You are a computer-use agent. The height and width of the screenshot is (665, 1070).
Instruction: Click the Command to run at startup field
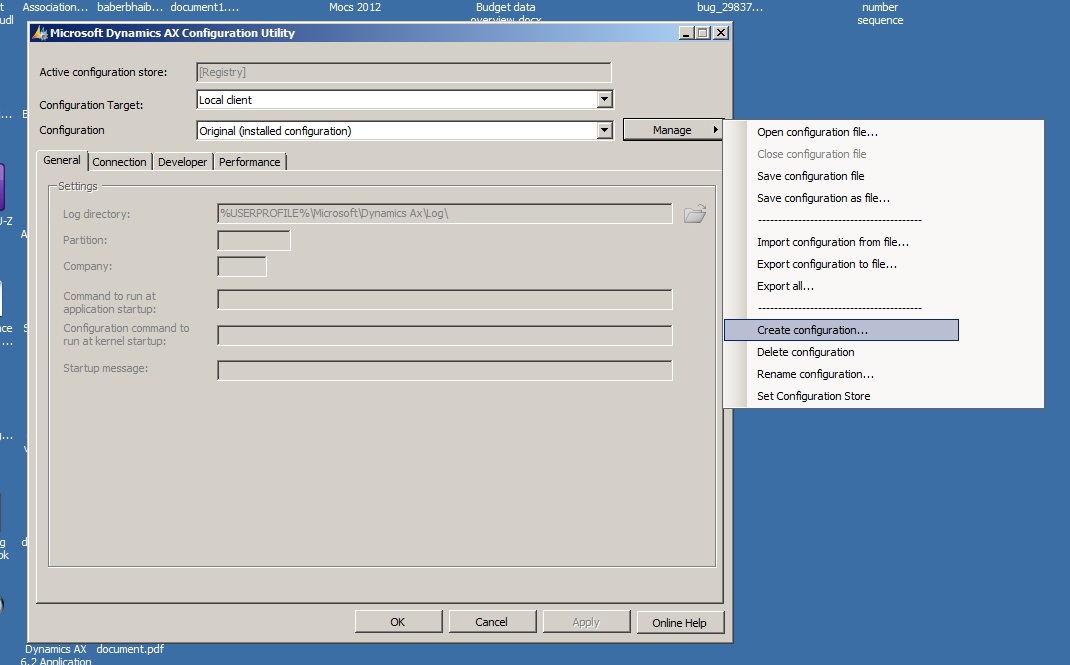[x=445, y=299]
